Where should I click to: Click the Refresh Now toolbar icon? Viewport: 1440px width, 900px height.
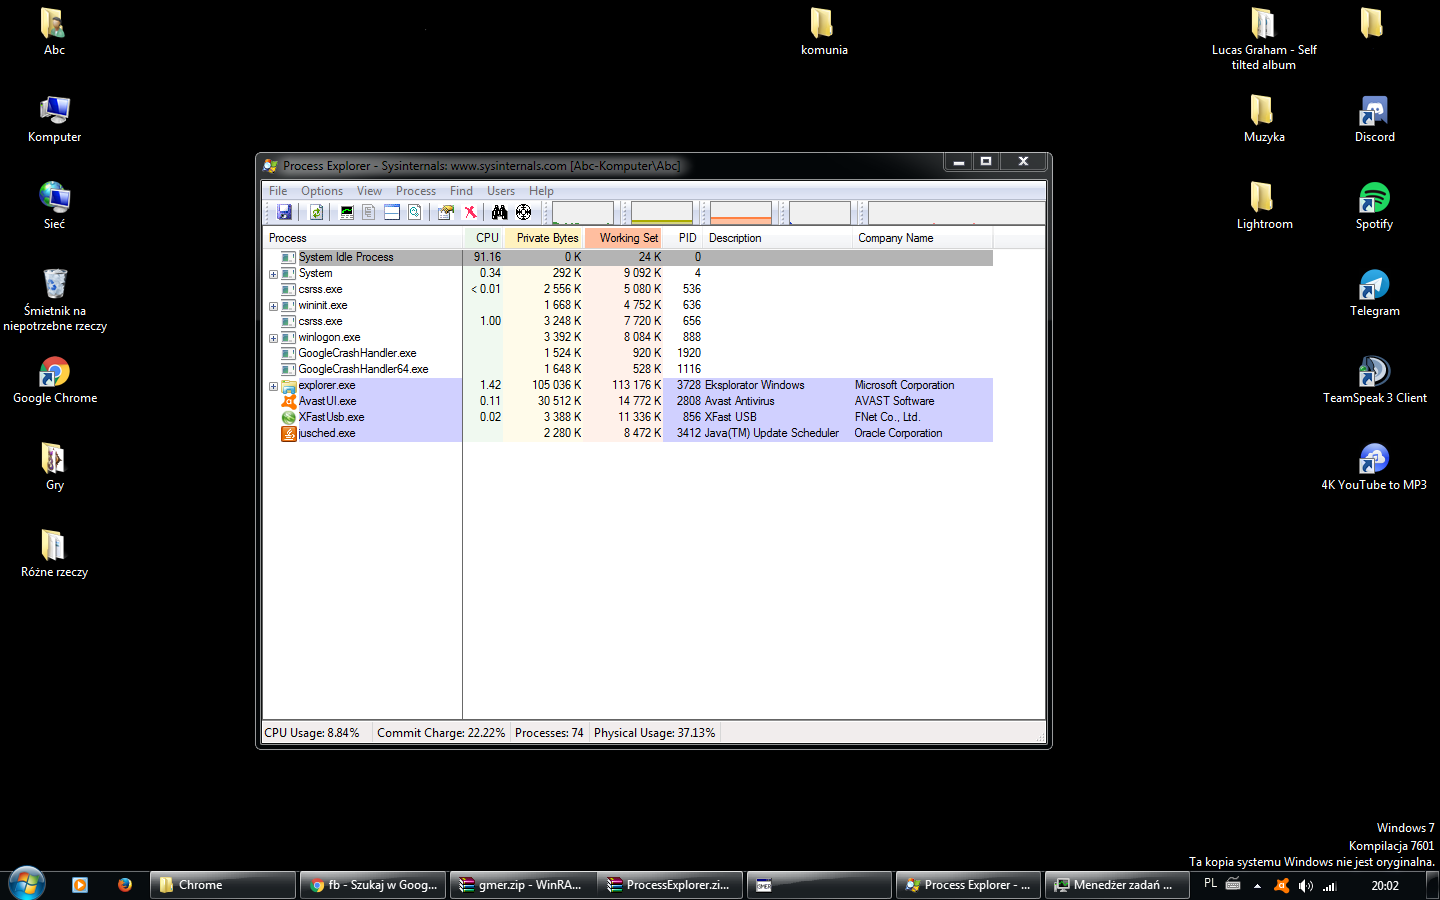pos(316,212)
